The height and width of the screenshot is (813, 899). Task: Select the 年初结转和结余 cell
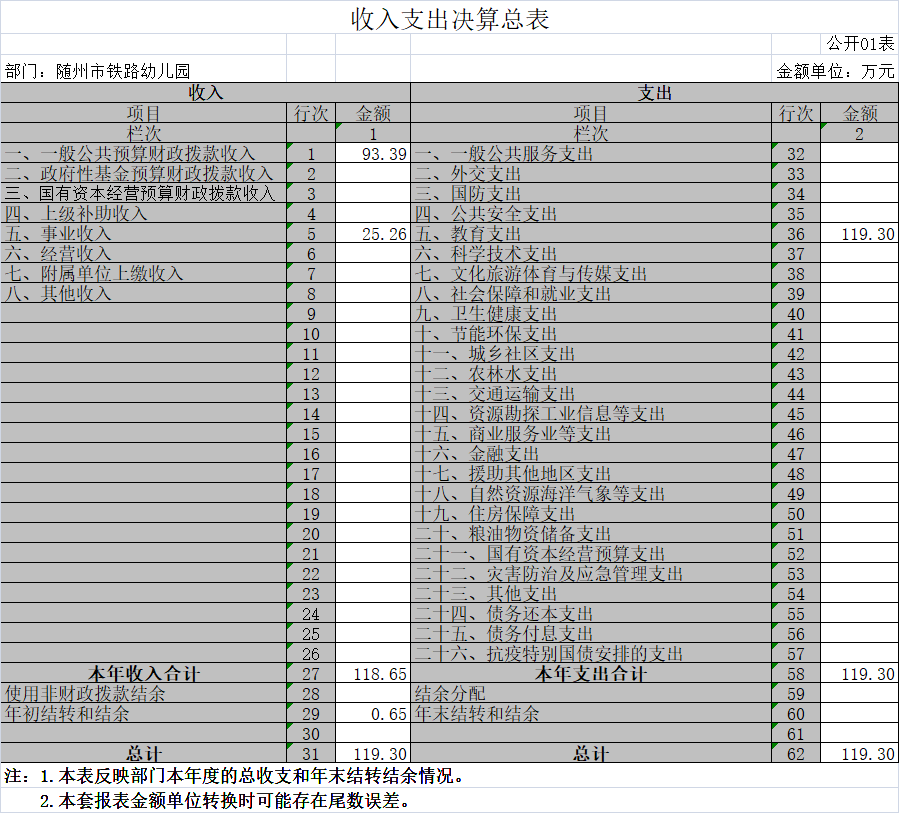click(x=143, y=714)
